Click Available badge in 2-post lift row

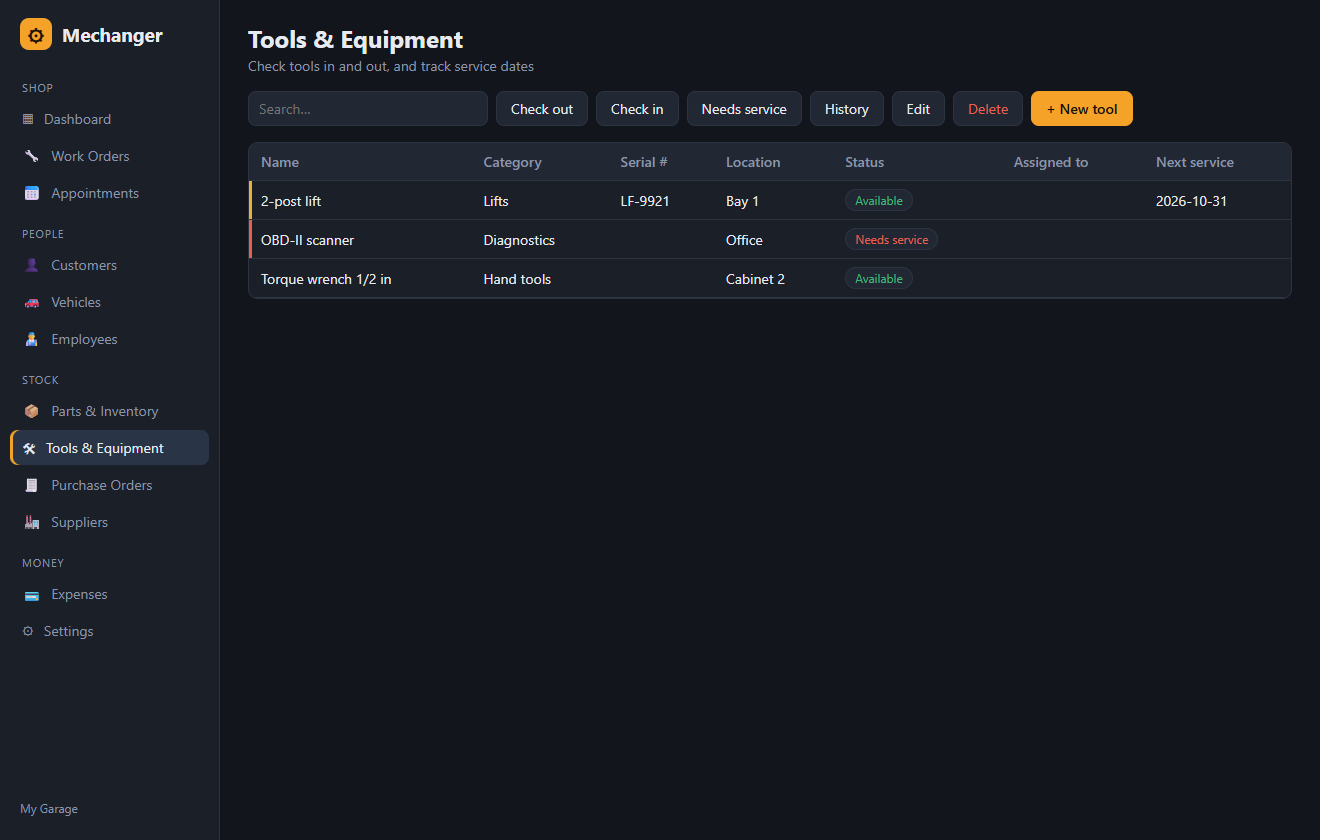879,201
